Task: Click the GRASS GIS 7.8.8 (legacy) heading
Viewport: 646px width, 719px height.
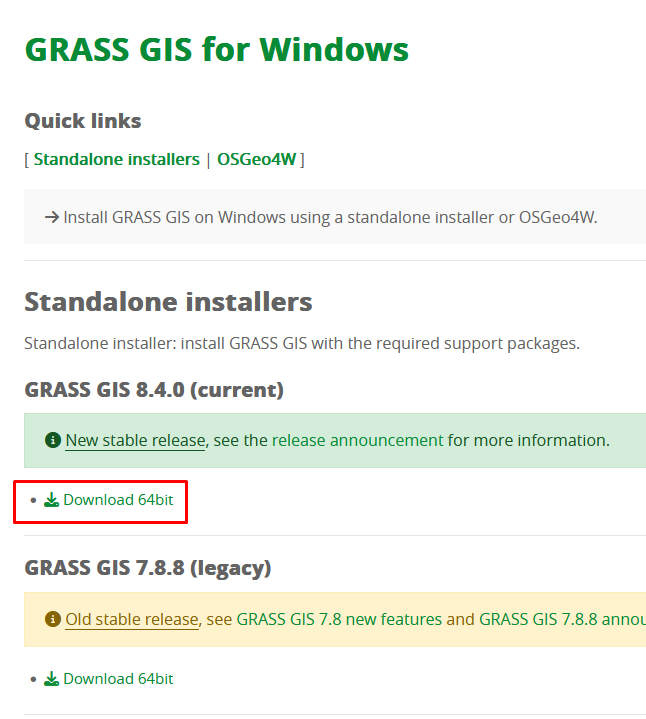Action: 148,568
